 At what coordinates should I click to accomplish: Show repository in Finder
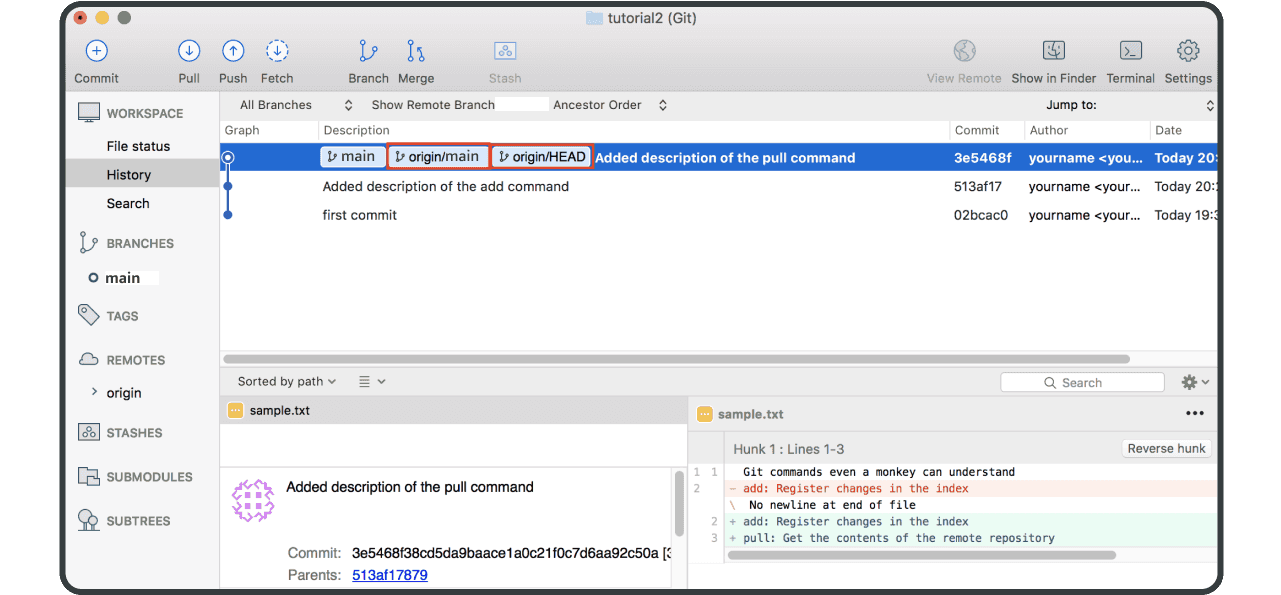pos(1053,51)
